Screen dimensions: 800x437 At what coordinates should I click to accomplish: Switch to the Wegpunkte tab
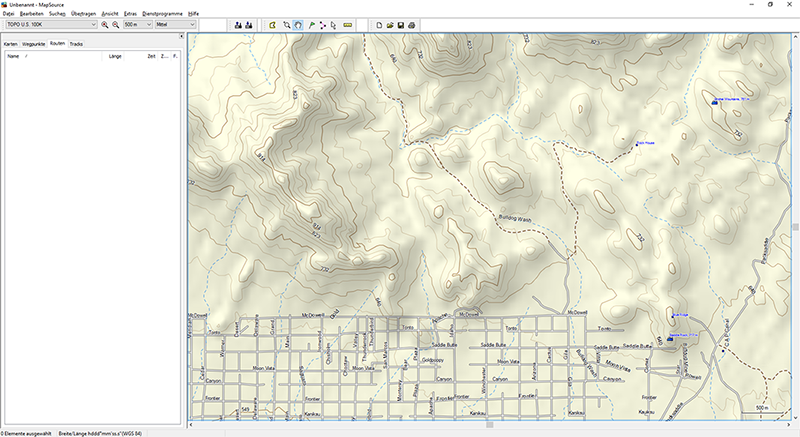pos(34,44)
